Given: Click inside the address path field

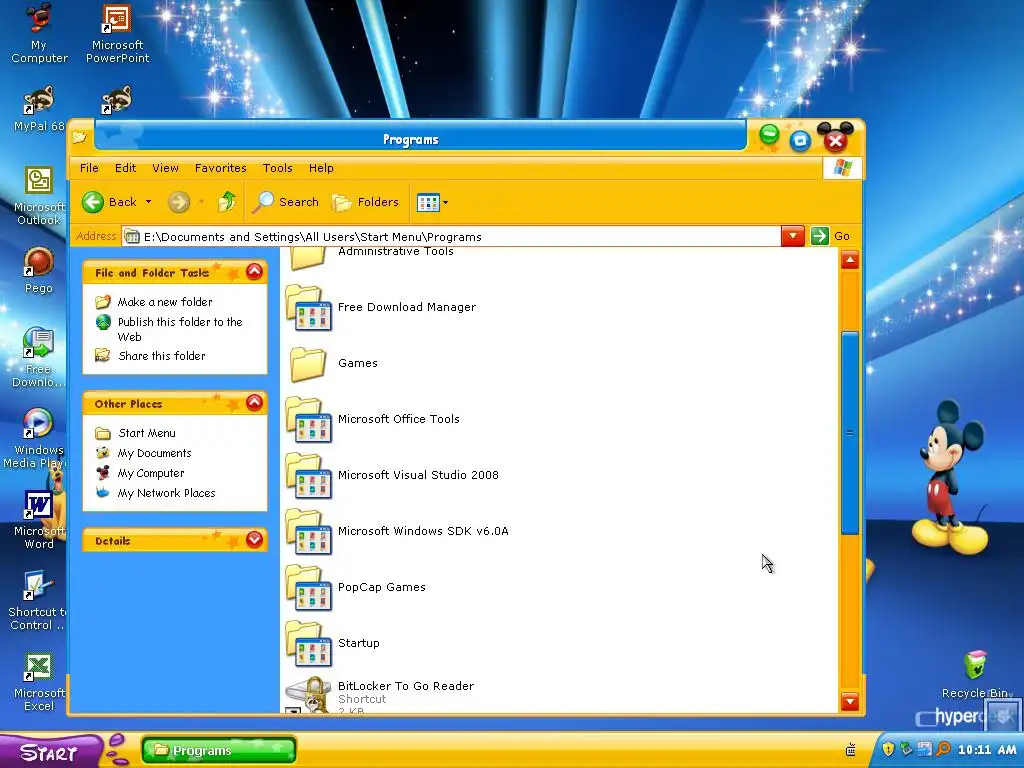Looking at the screenshot, I should point(451,236).
